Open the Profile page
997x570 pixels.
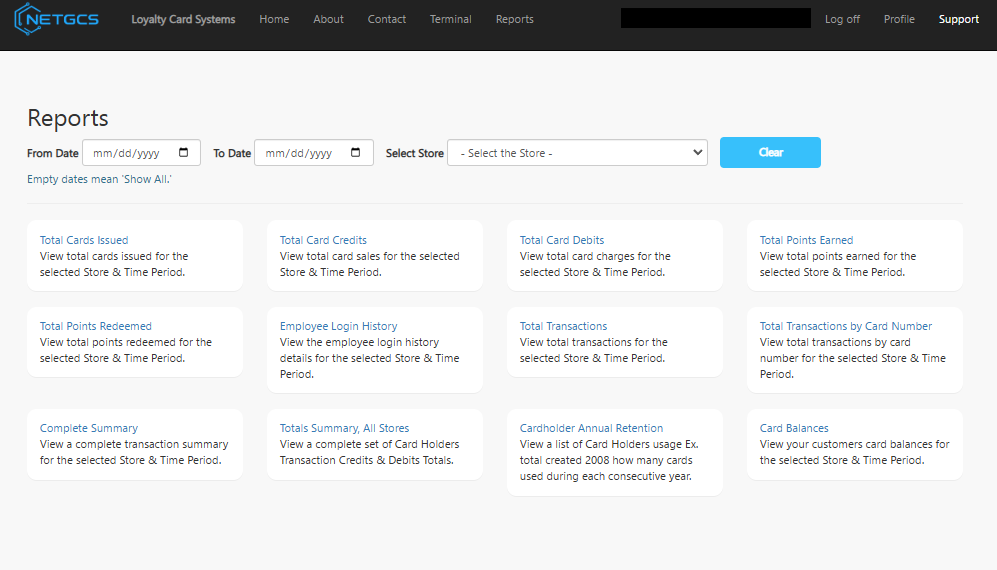point(898,19)
